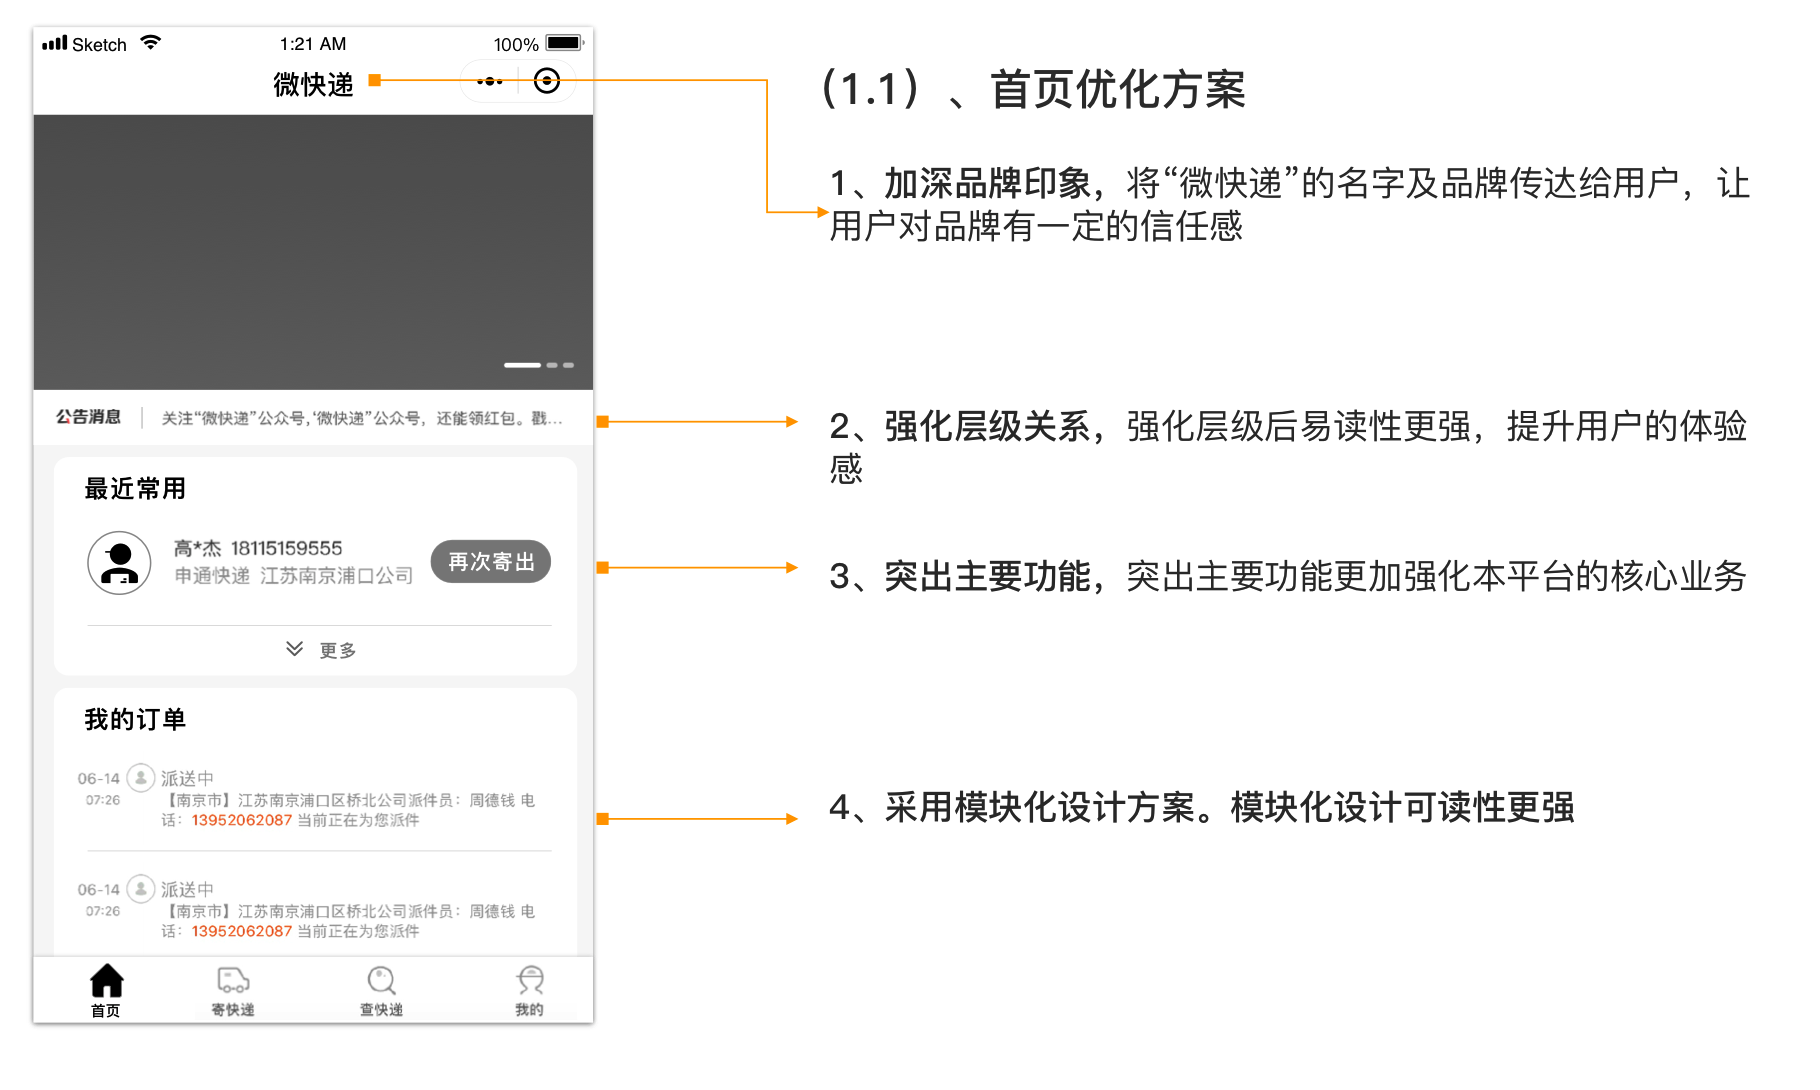Screen dimensions: 1820x1090
Task: Call 13952062087 in the first order
Action: pyautogui.click(x=242, y=820)
